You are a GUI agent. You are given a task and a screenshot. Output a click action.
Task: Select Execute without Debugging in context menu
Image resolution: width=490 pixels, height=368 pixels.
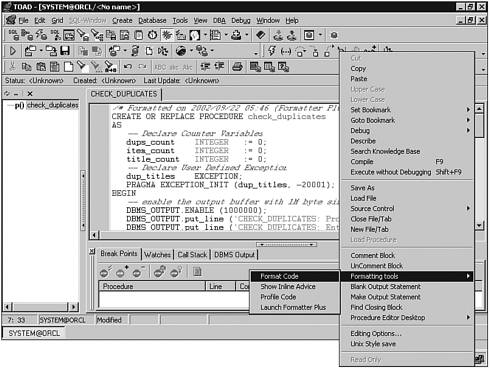[x=407, y=172]
